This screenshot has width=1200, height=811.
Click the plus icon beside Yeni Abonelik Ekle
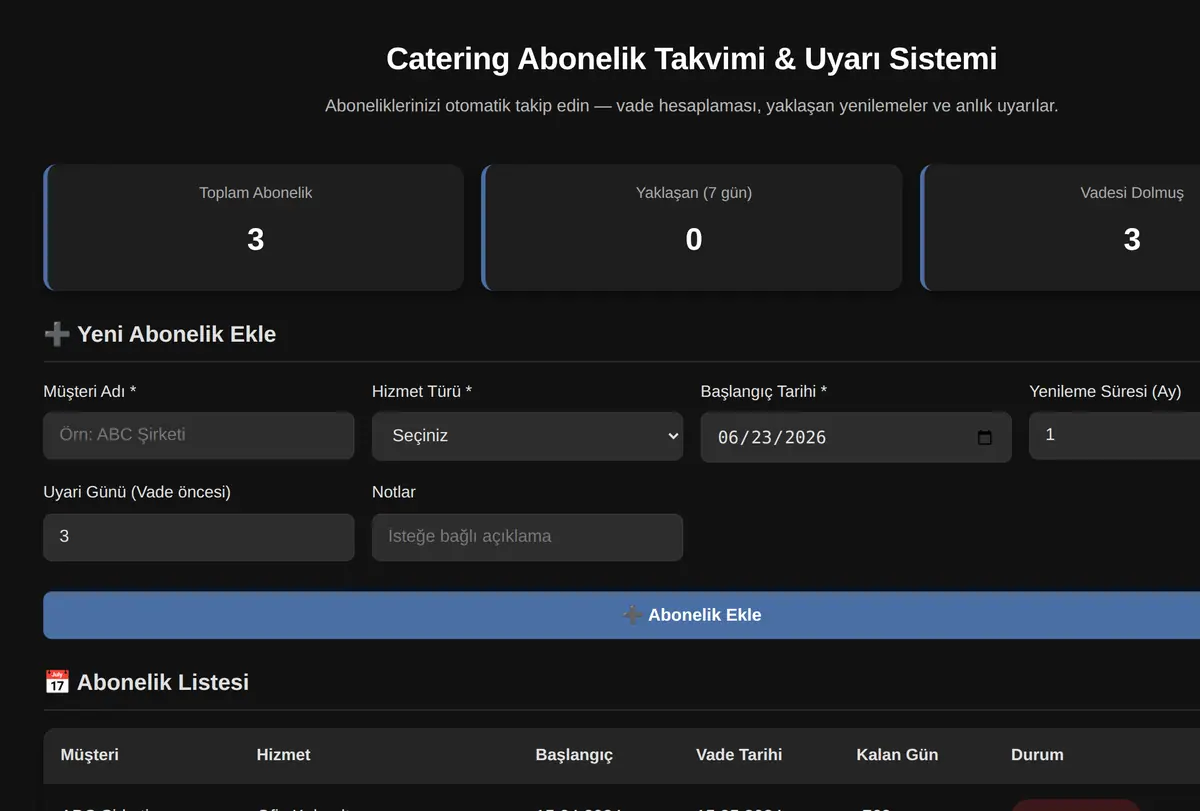click(57, 334)
